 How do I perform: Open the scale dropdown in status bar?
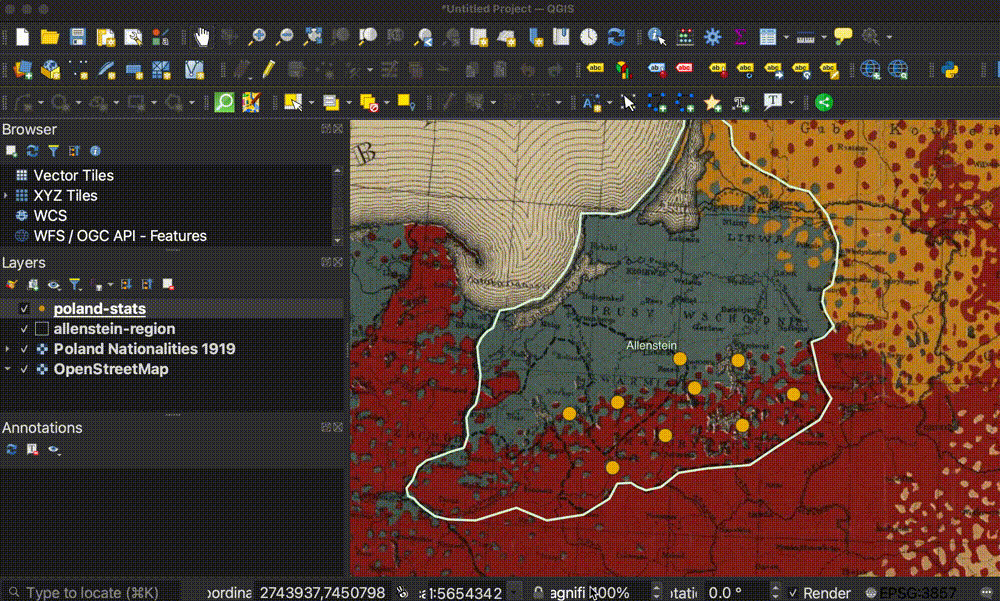coord(515,593)
